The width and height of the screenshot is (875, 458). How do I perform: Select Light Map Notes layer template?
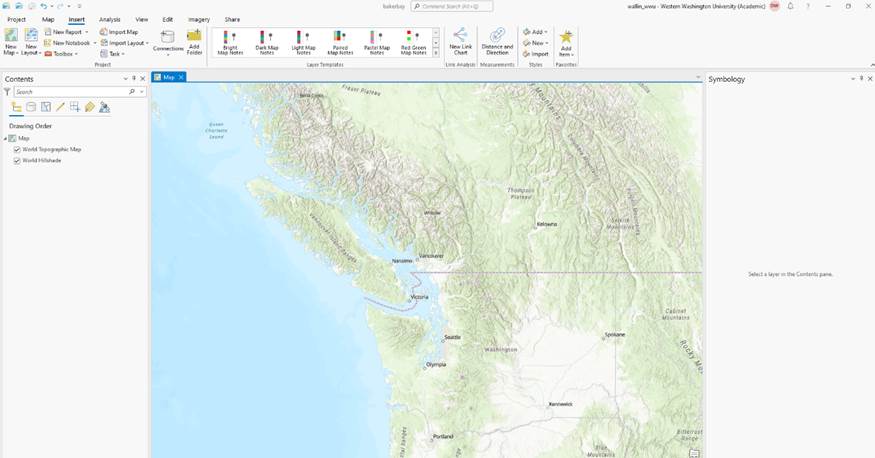303,42
